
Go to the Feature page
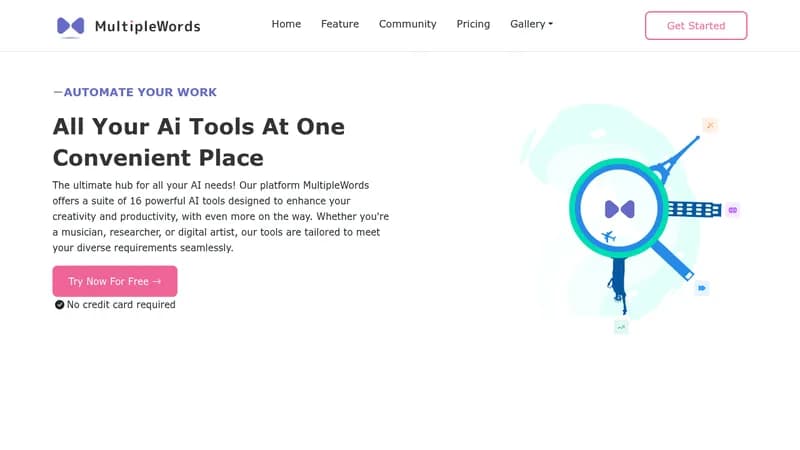340,24
